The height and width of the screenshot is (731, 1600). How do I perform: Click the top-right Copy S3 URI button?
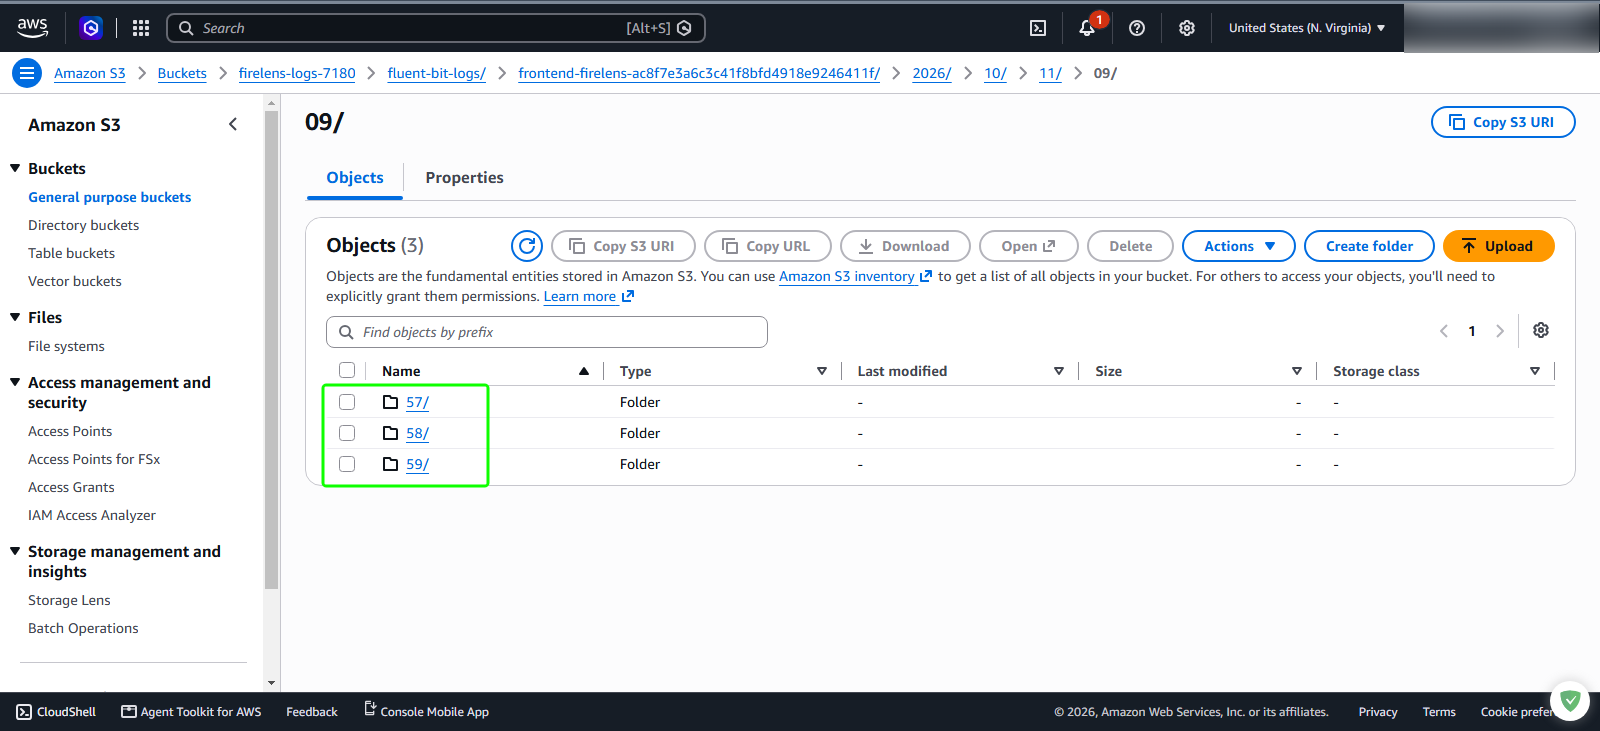(x=1503, y=122)
